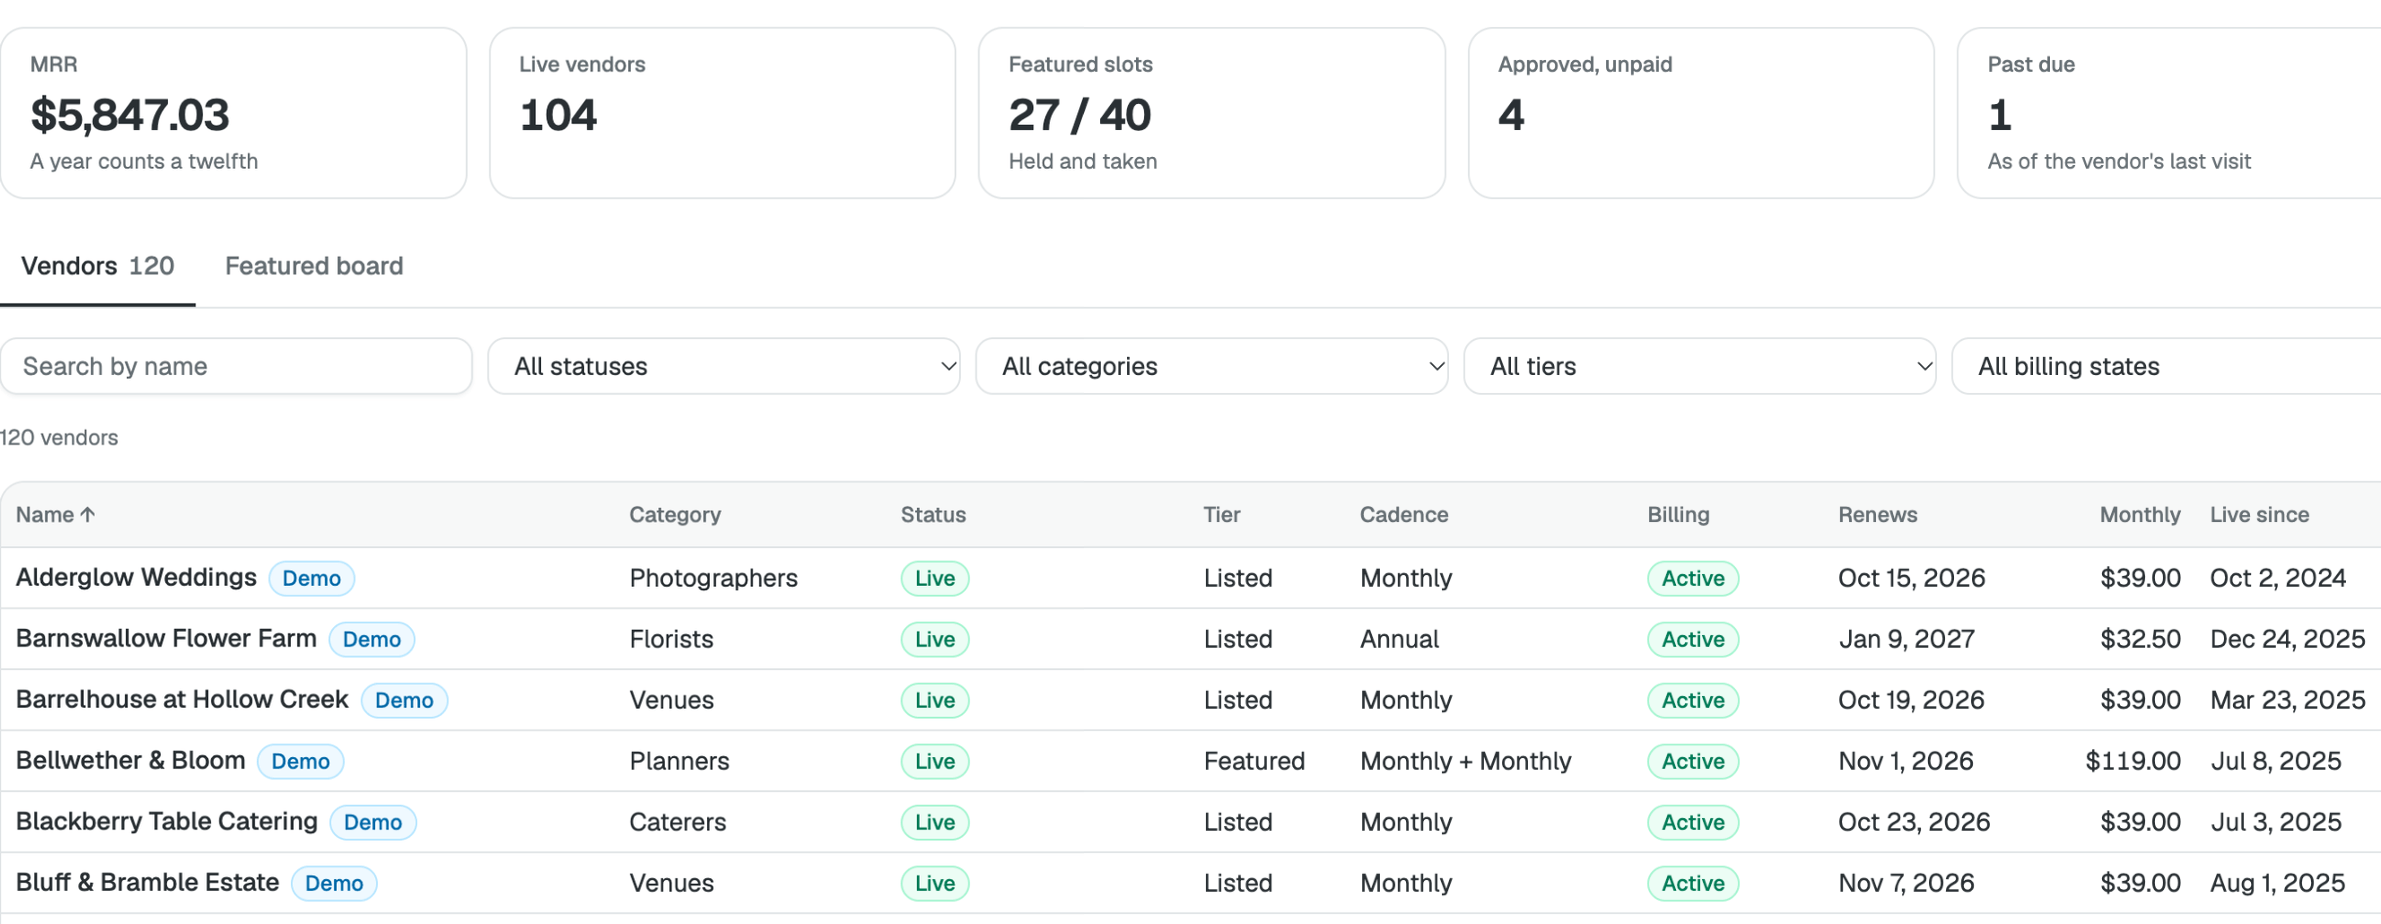Click the Nov 7, 2026 renewal date

coord(1906,884)
